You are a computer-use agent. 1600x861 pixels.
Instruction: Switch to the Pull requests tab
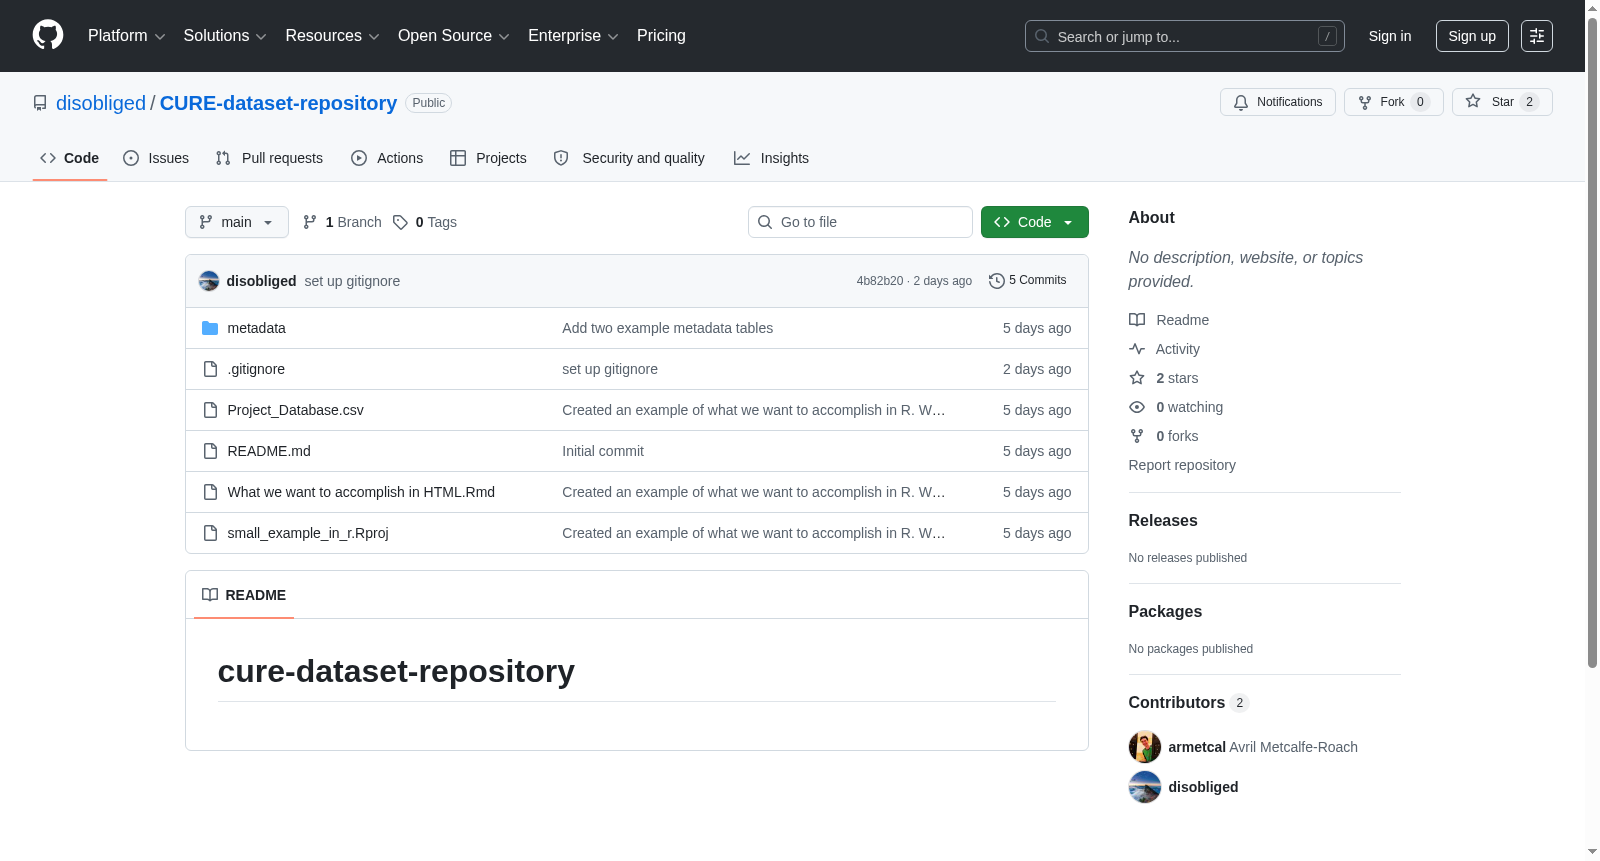[269, 158]
